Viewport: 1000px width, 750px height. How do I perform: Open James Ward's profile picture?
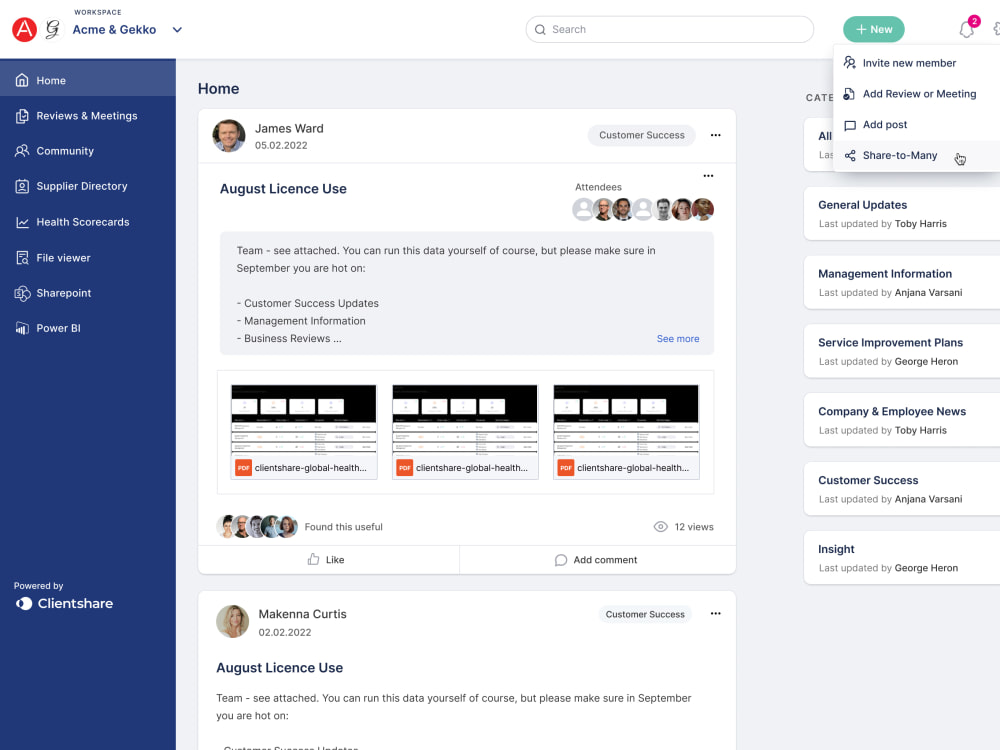pyautogui.click(x=228, y=136)
